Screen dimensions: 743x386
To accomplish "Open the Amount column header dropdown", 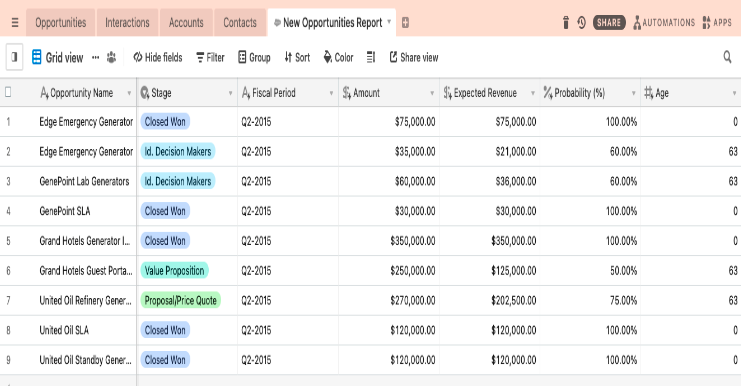I will (x=432, y=93).
